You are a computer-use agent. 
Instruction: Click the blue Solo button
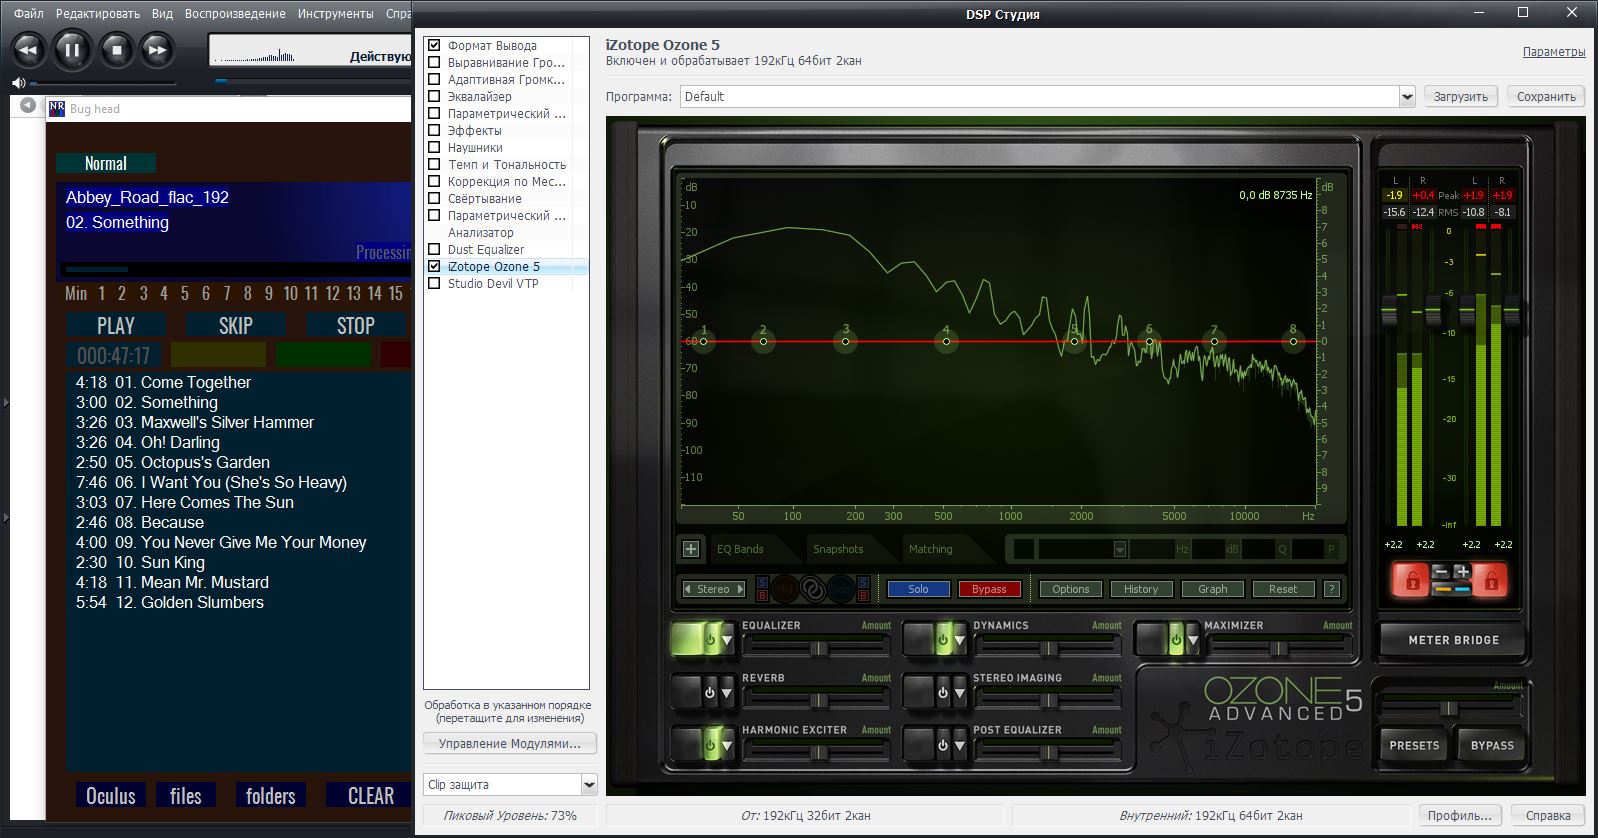tap(918, 589)
